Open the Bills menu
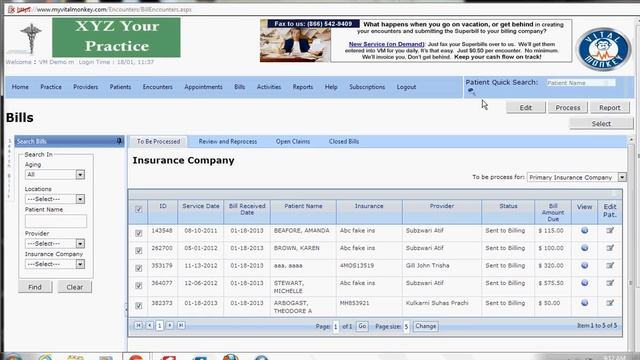The width and height of the screenshot is (640, 360). pyautogui.click(x=240, y=87)
